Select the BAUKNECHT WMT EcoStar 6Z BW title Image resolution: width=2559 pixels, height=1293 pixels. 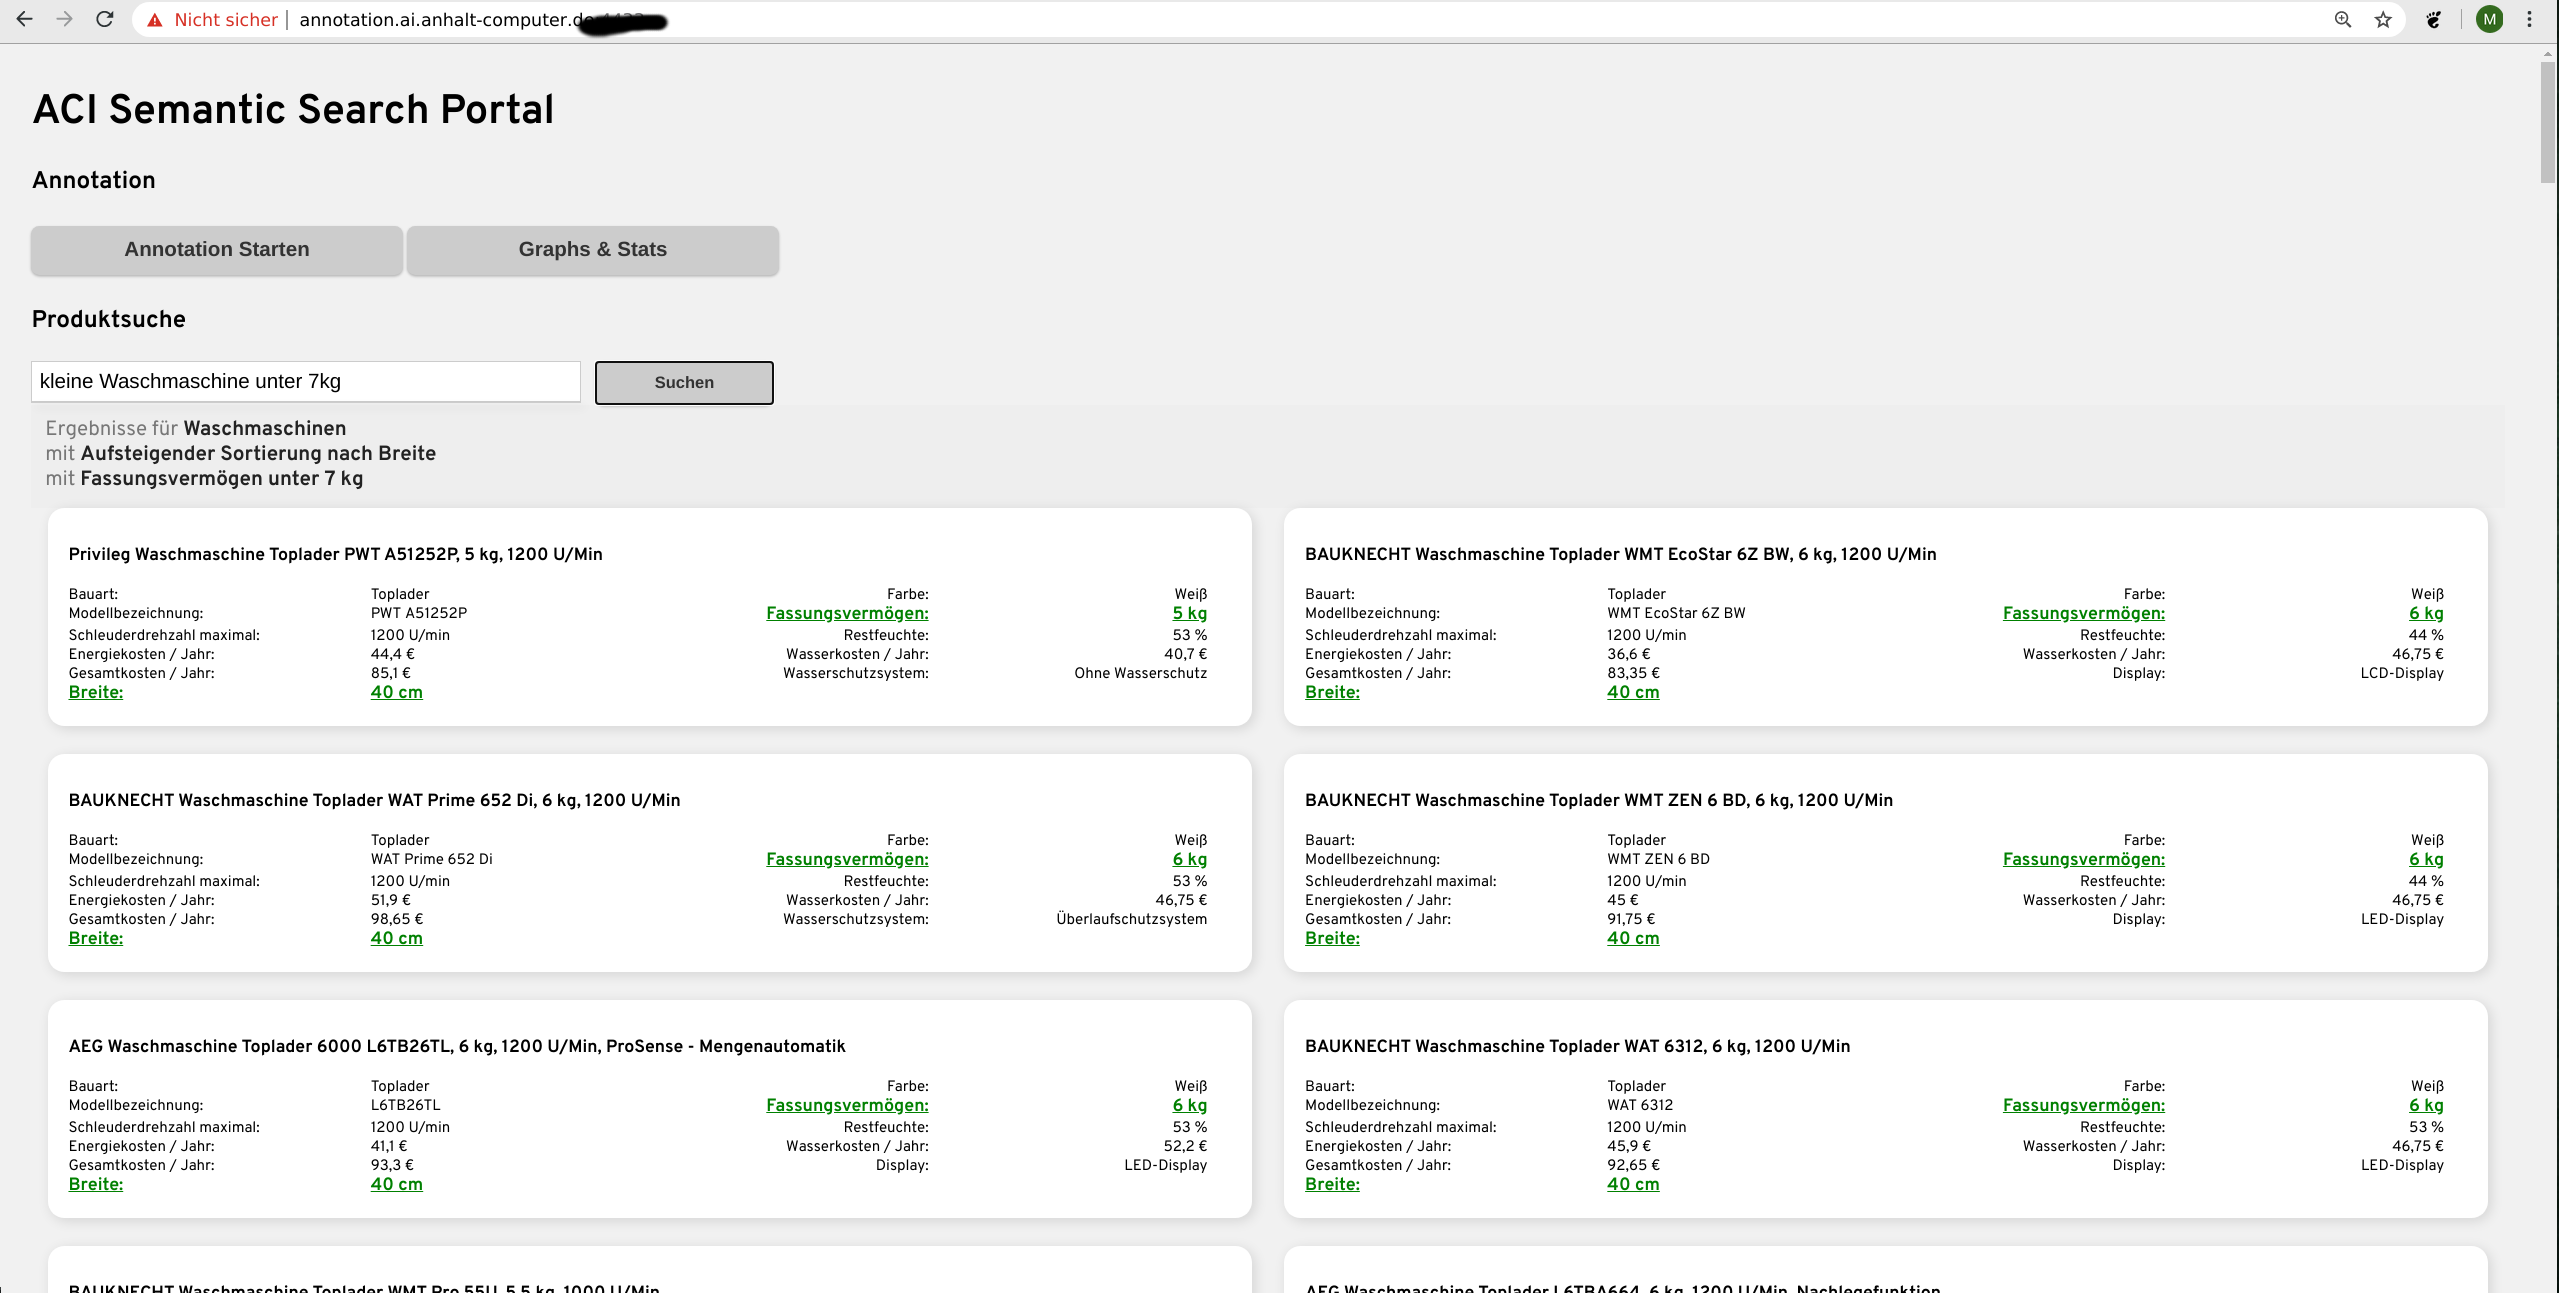click(1621, 555)
